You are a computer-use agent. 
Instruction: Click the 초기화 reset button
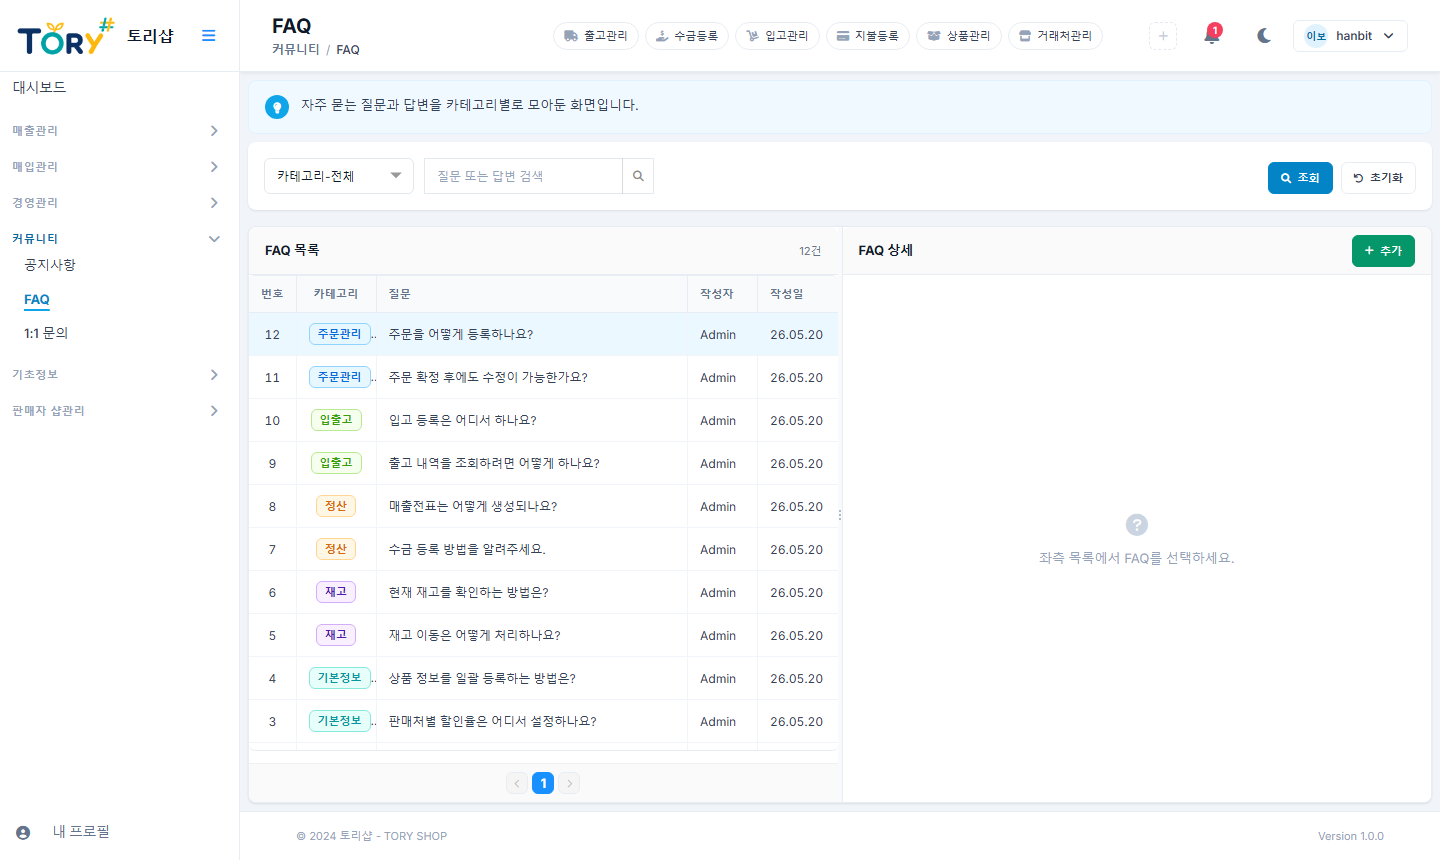[x=1378, y=178]
